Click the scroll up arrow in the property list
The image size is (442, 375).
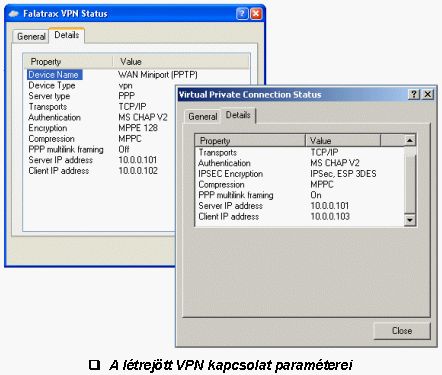click(x=410, y=140)
